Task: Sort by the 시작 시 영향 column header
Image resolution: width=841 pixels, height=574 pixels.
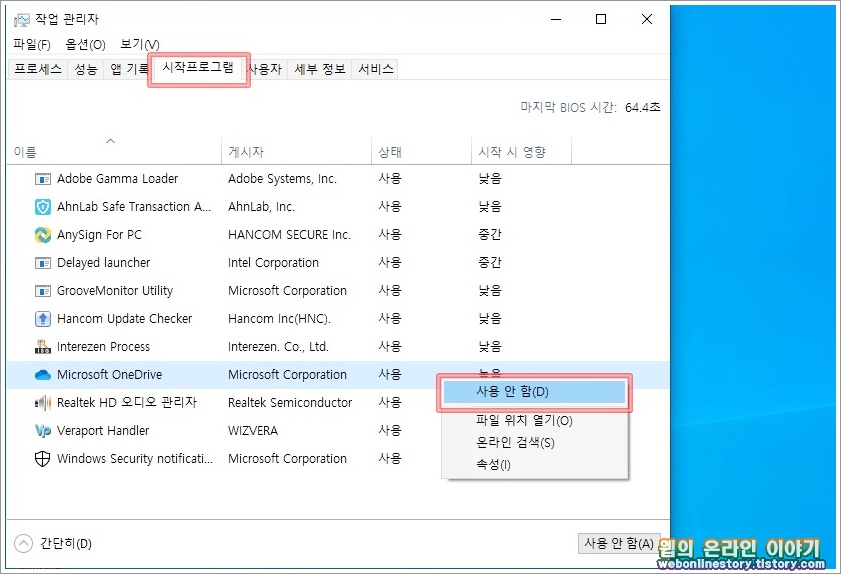Action: click(x=521, y=151)
